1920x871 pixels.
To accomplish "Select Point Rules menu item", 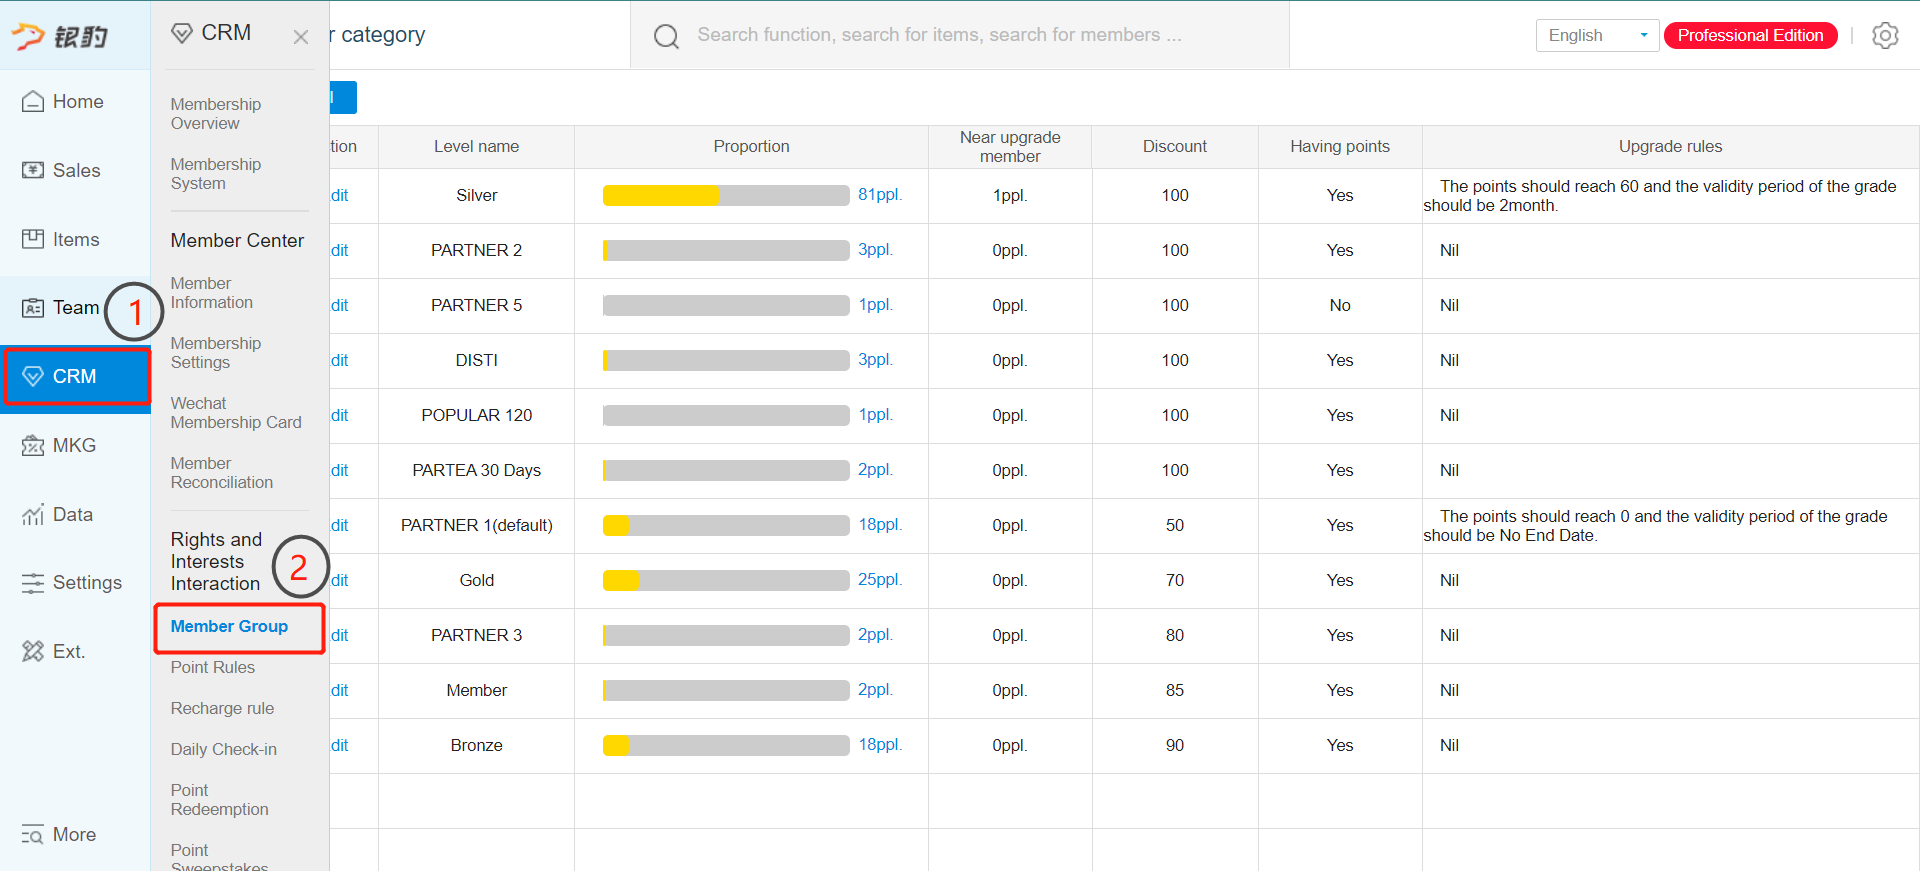I will pyautogui.click(x=213, y=667).
